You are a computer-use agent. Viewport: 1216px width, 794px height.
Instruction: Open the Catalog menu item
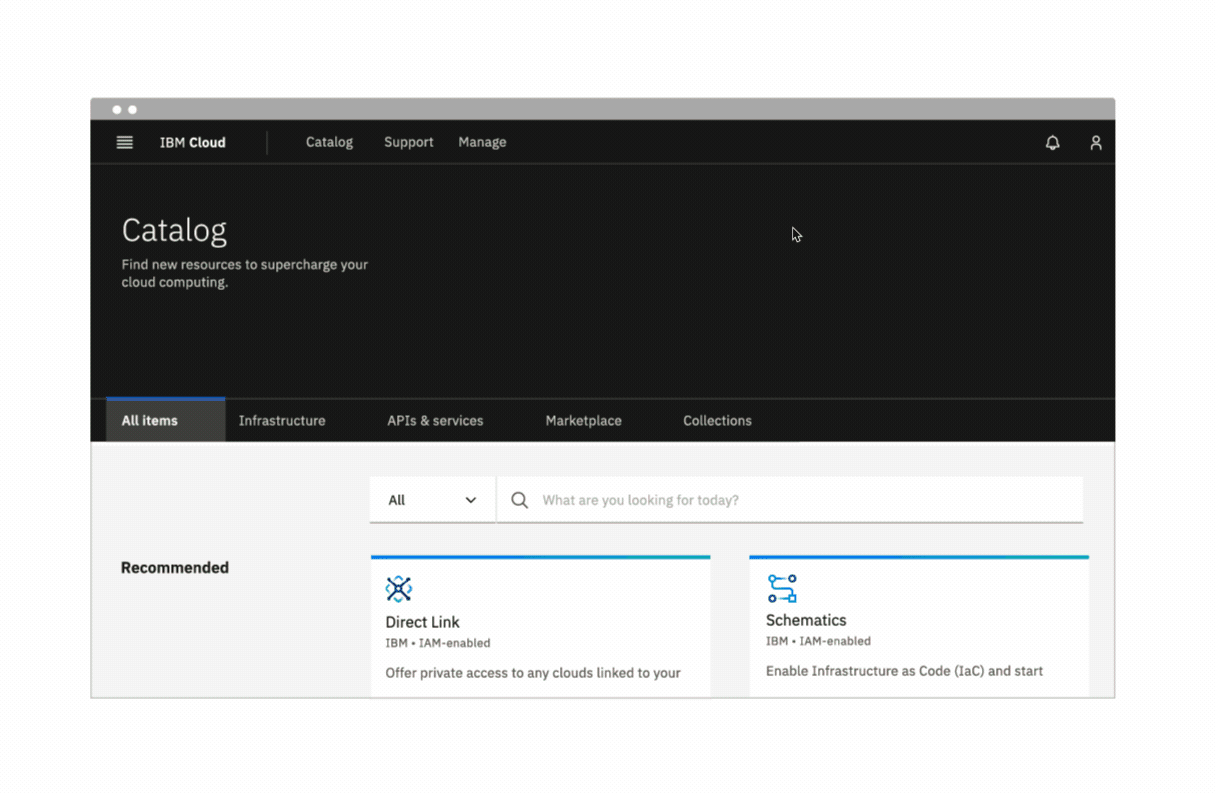[329, 143]
